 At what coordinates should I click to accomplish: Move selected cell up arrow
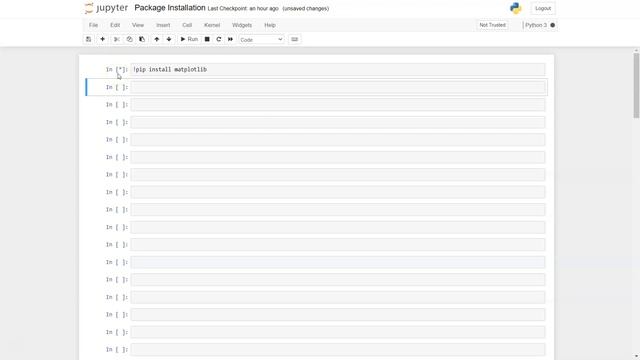click(157, 39)
